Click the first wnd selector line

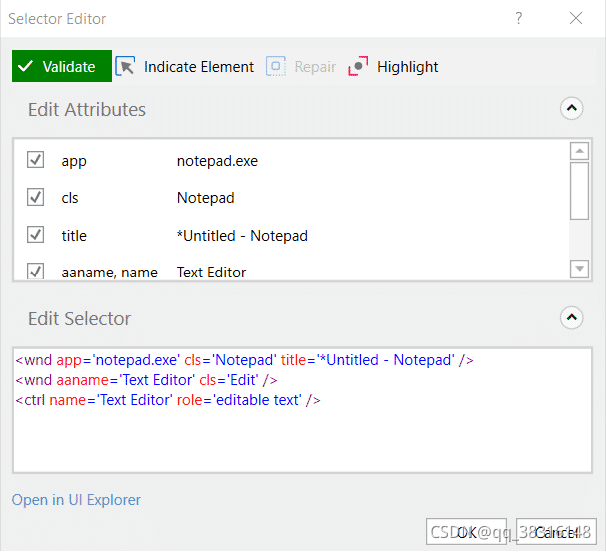tap(244, 360)
